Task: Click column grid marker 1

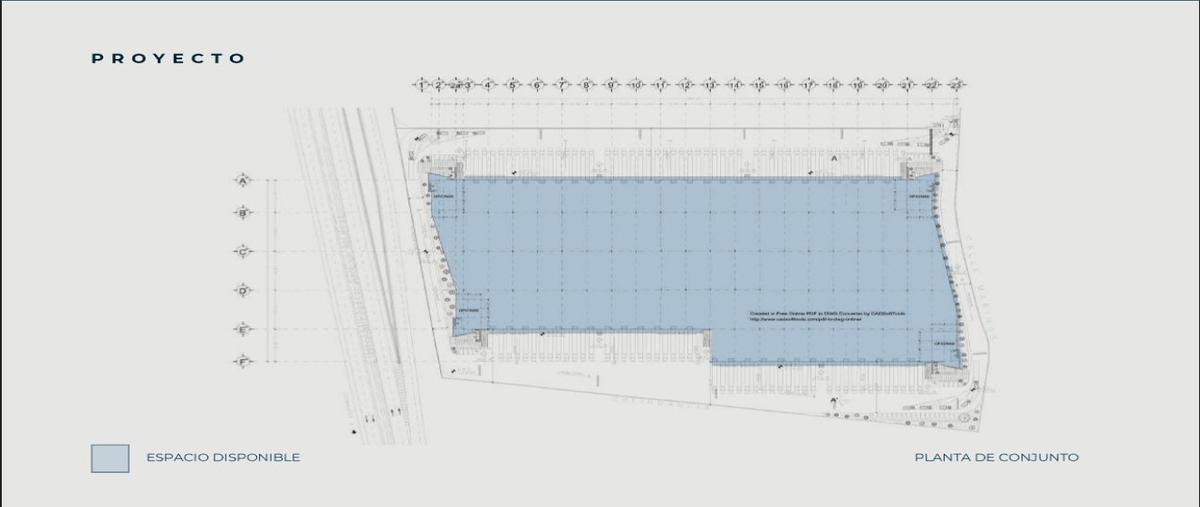Action: 423,84
